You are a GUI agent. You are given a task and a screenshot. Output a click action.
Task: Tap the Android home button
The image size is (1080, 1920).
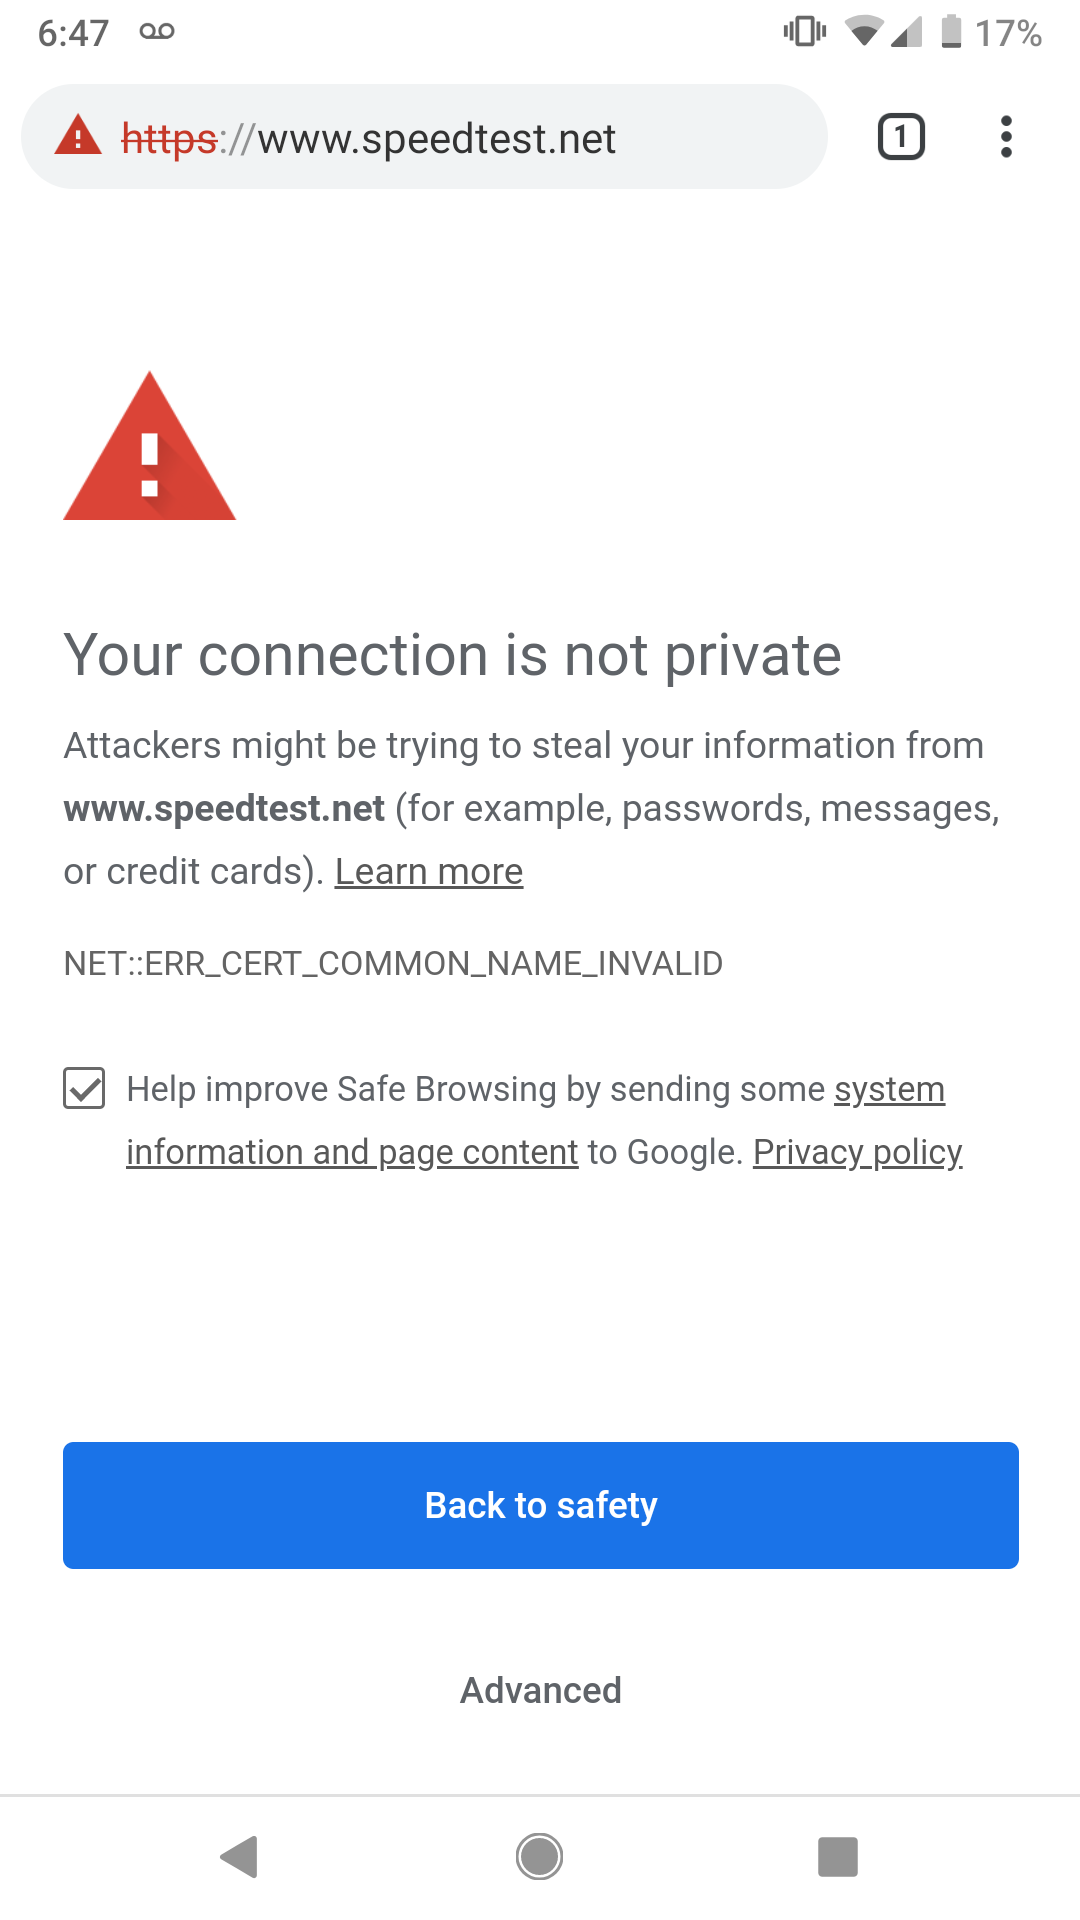pyautogui.click(x=540, y=1857)
